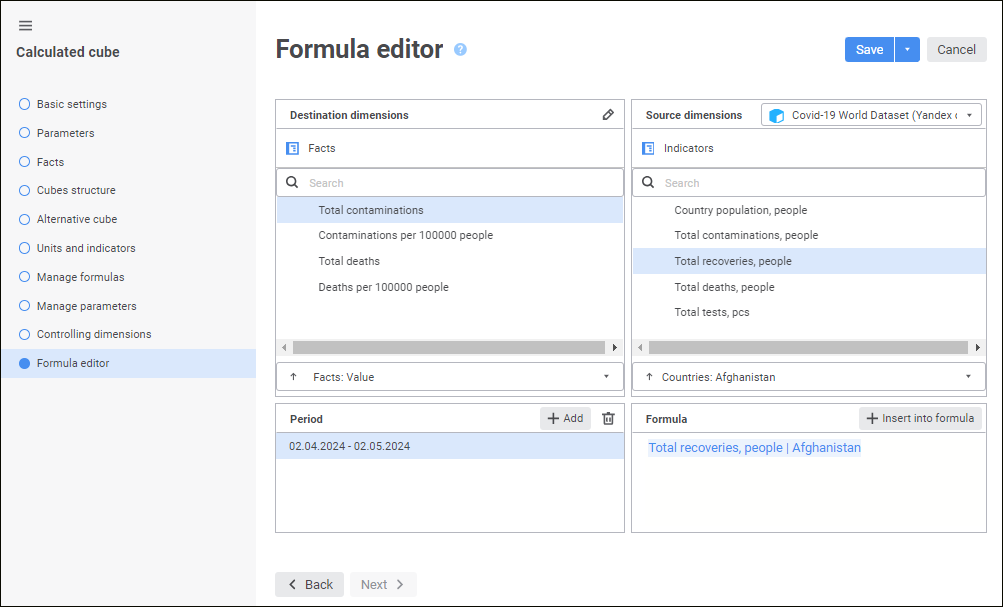Click the Covid-19 dataset cube icon
Screen dimensions: 1003x607
pyautogui.click(x=776, y=115)
